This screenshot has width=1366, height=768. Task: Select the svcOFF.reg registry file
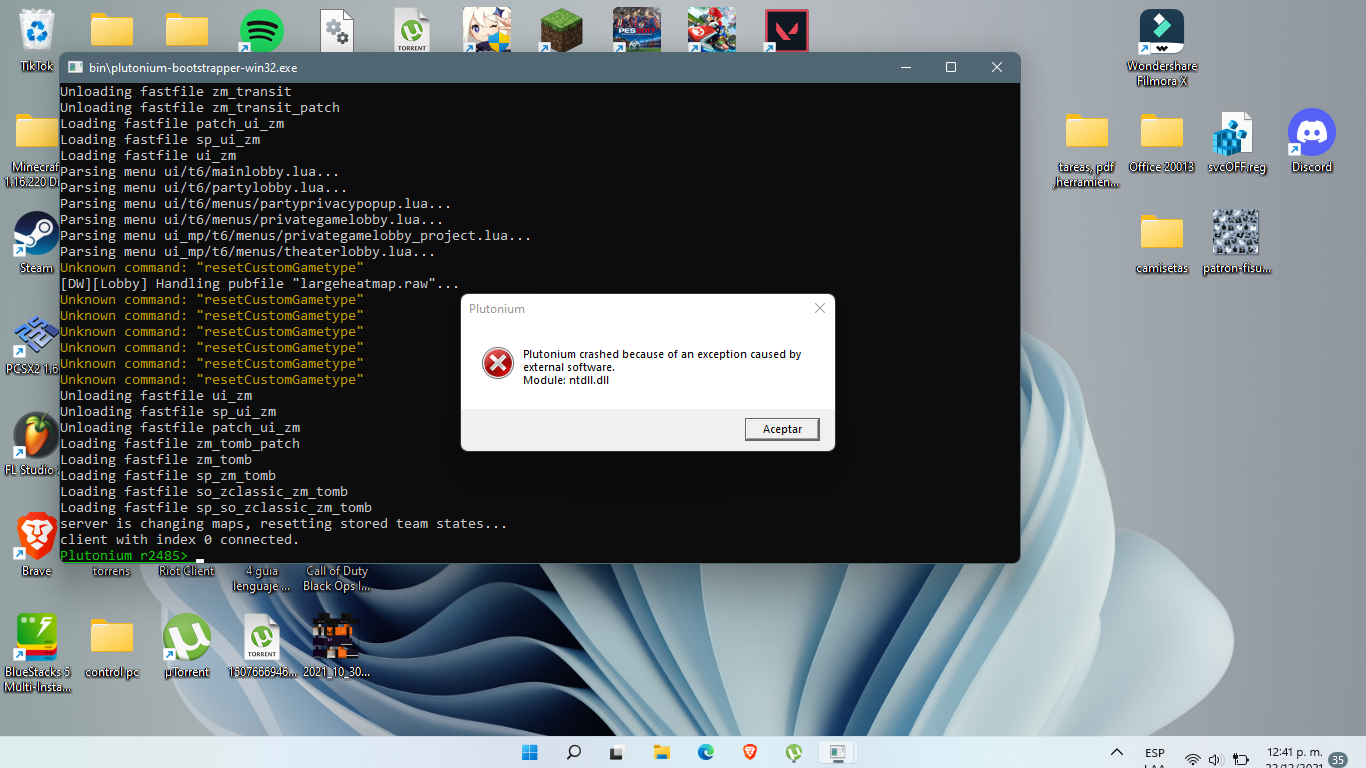coord(1236,140)
